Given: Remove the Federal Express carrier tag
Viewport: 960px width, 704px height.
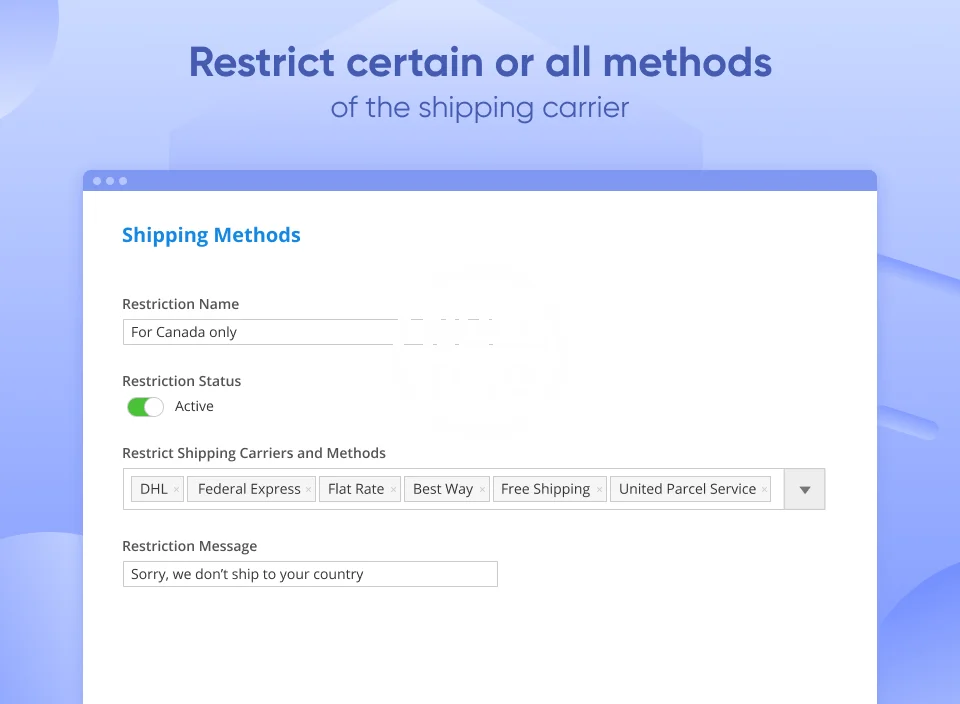Looking at the screenshot, I should click(309, 490).
